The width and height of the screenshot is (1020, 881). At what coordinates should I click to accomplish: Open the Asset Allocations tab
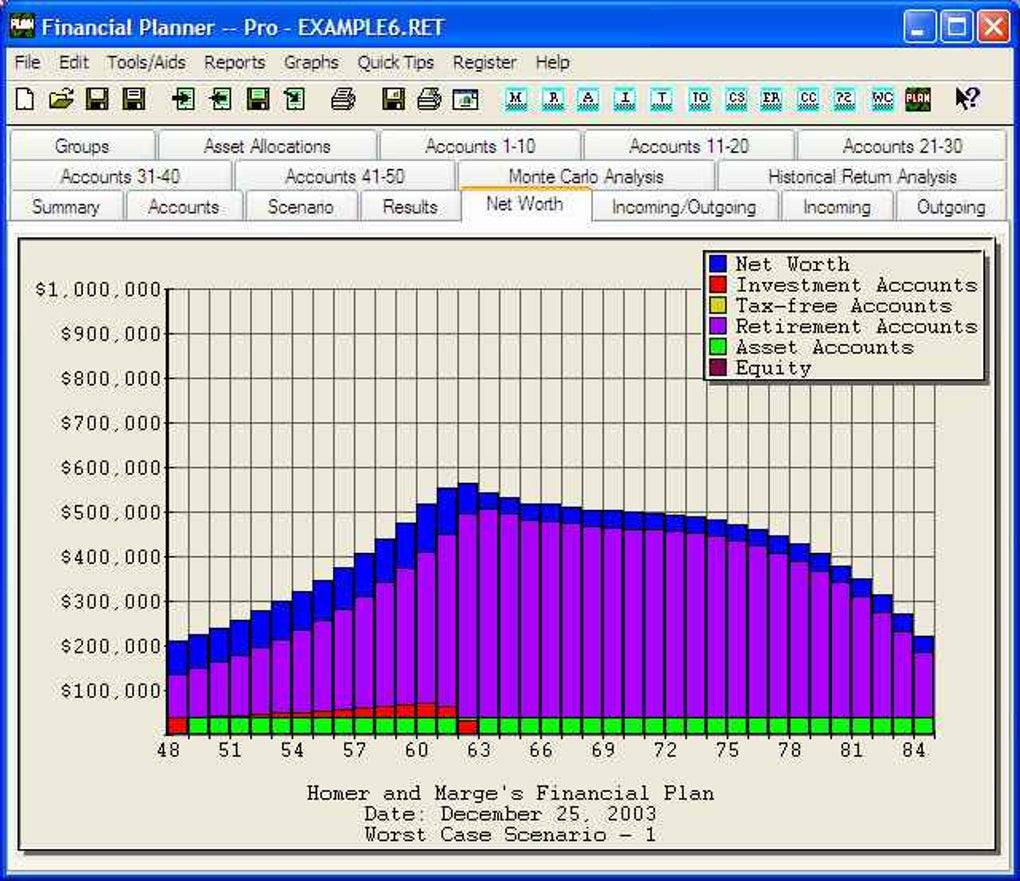click(x=267, y=146)
